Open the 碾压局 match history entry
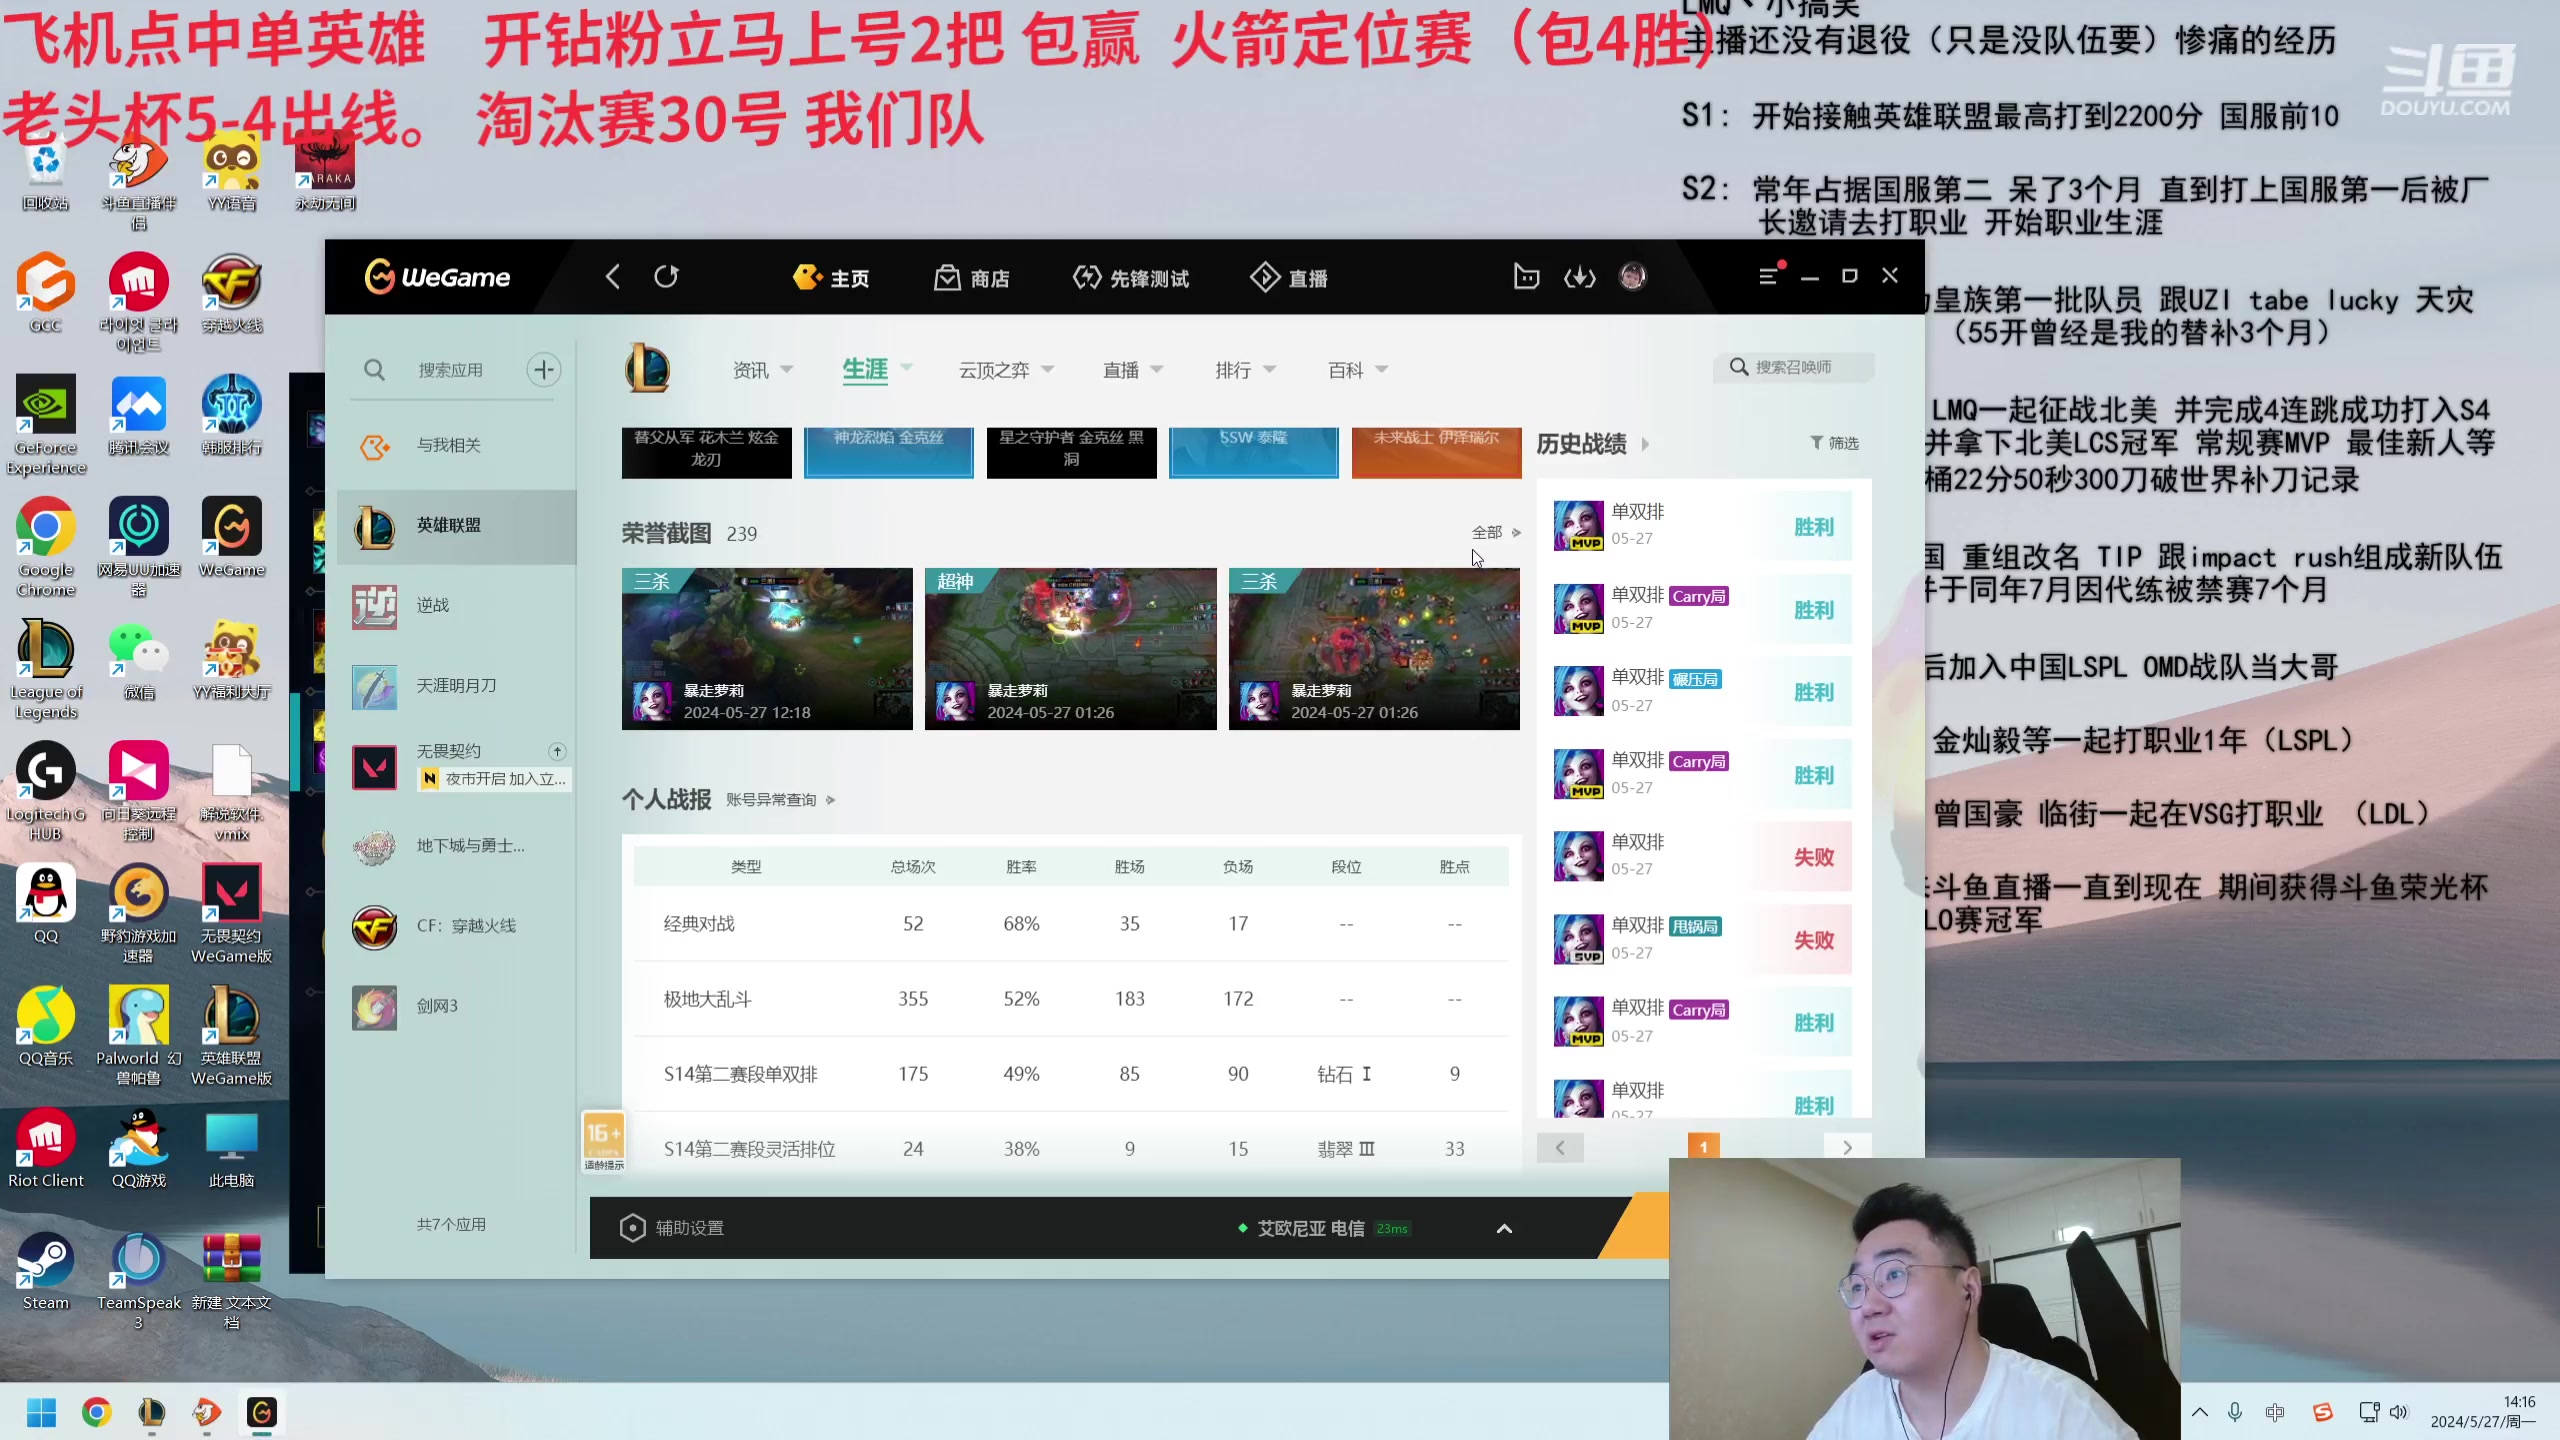2560x1440 pixels. click(x=1704, y=692)
